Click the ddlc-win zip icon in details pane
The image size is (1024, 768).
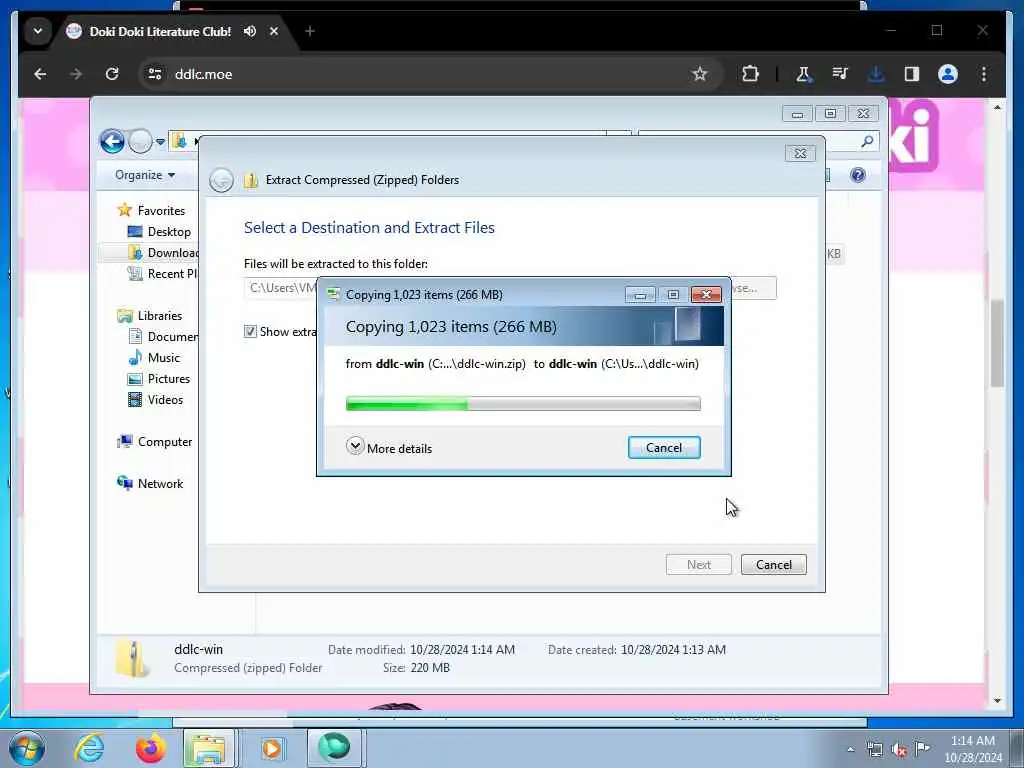coord(133,658)
